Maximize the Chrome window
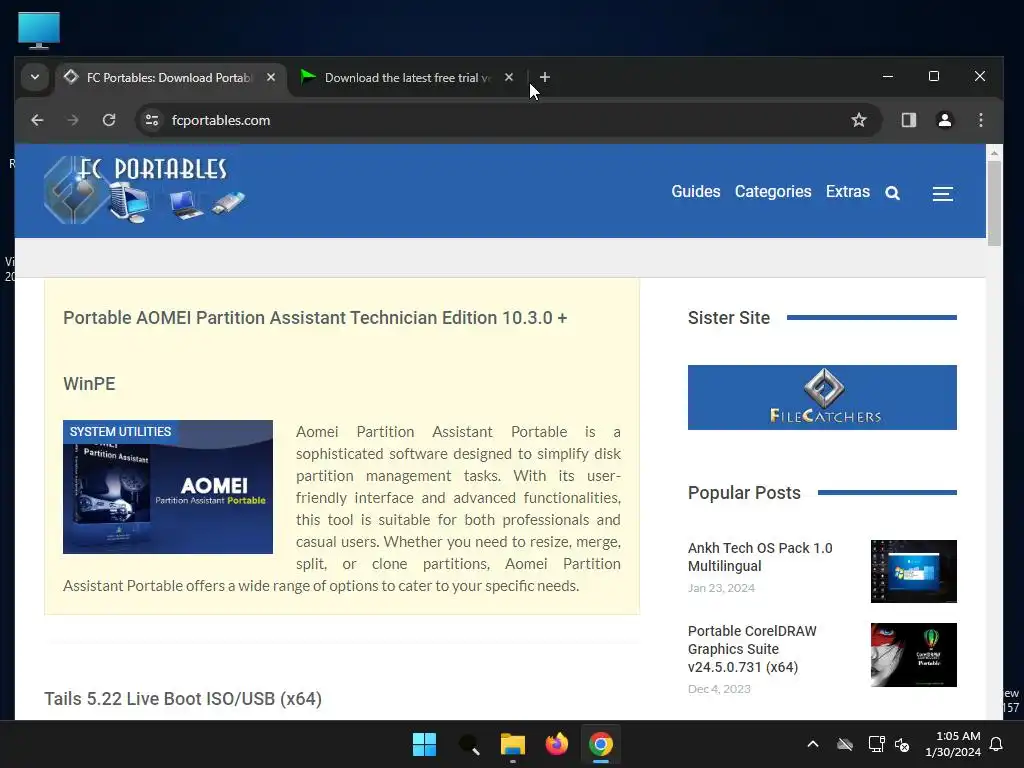The image size is (1024, 768). pos(934,76)
